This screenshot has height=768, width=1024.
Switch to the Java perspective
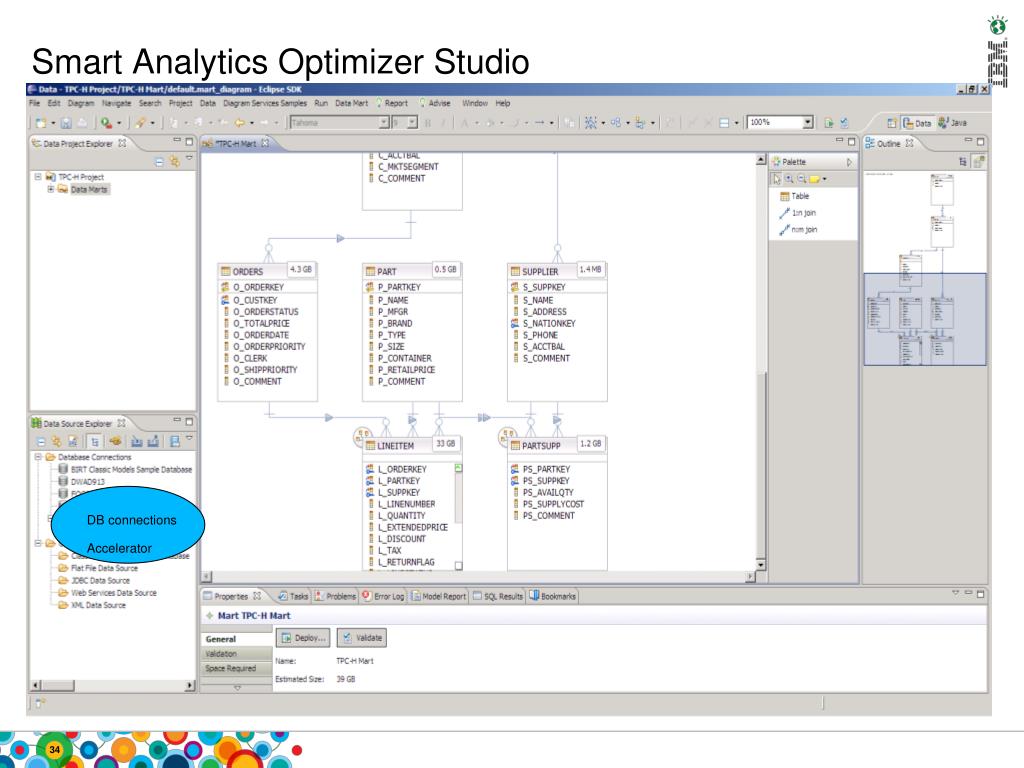coord(953,123)
